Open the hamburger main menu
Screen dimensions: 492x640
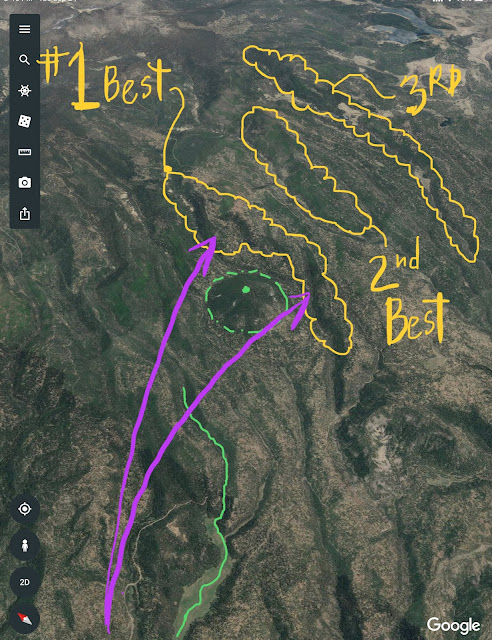pos(24,29)
